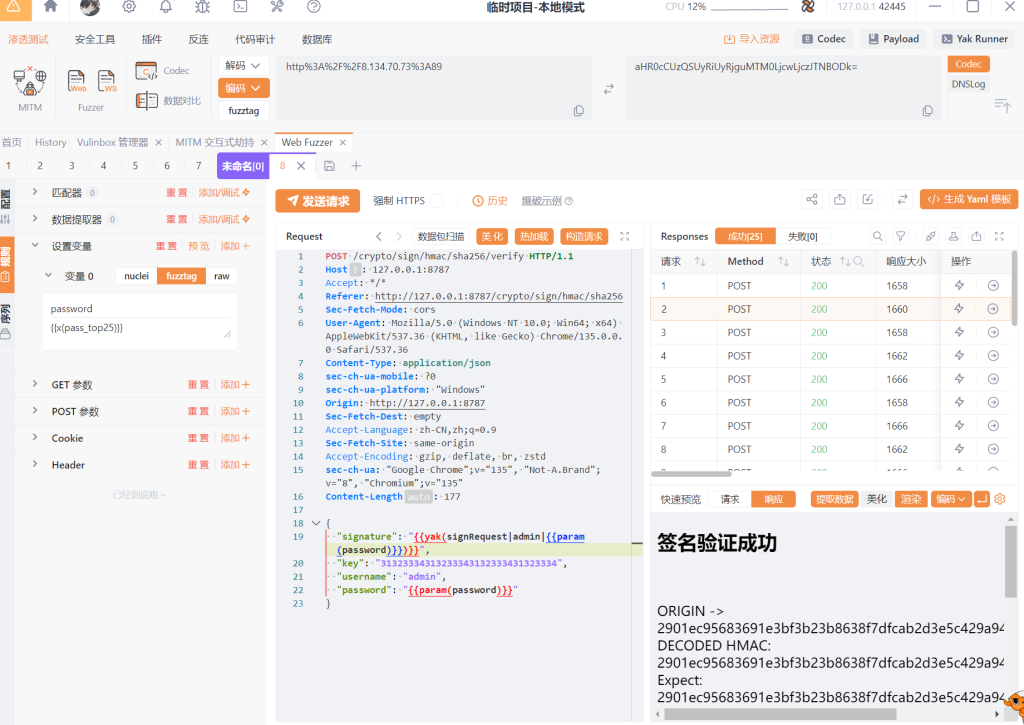Open notification bell in title bar
The height and width of the screenshot is (725, 1024).
tap(166, 7)
